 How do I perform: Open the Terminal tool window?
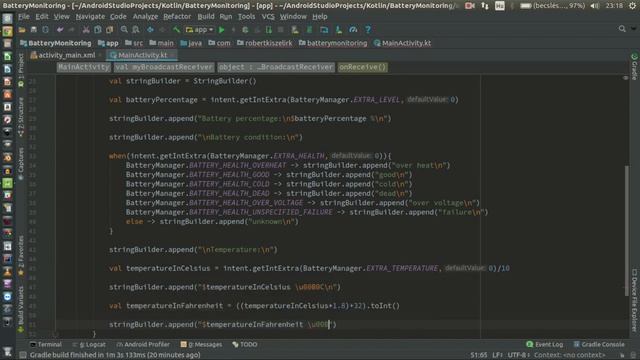click(46, 344)
